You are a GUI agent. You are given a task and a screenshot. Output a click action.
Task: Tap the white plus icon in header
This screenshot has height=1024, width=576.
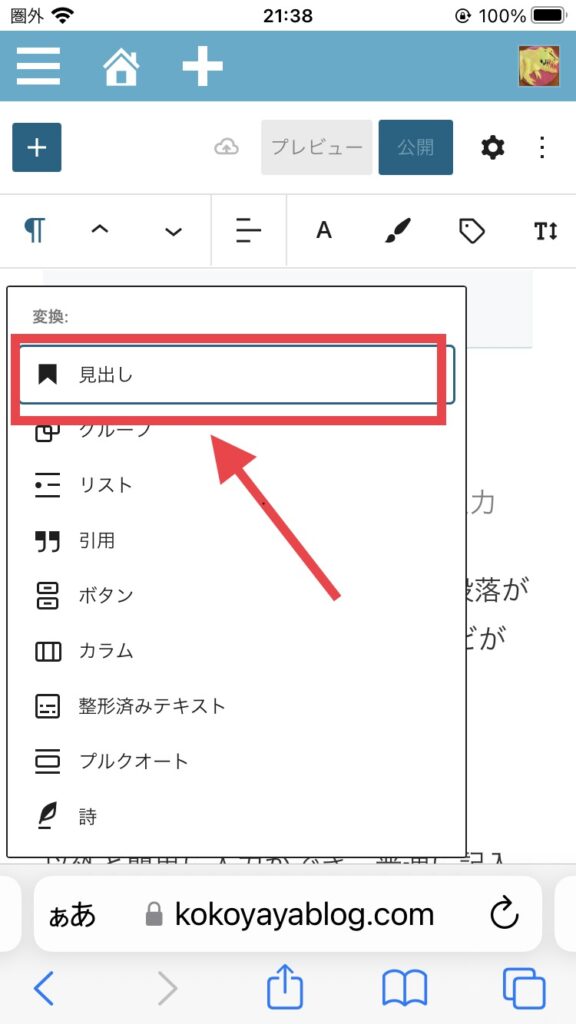click(x=202, y=66)
